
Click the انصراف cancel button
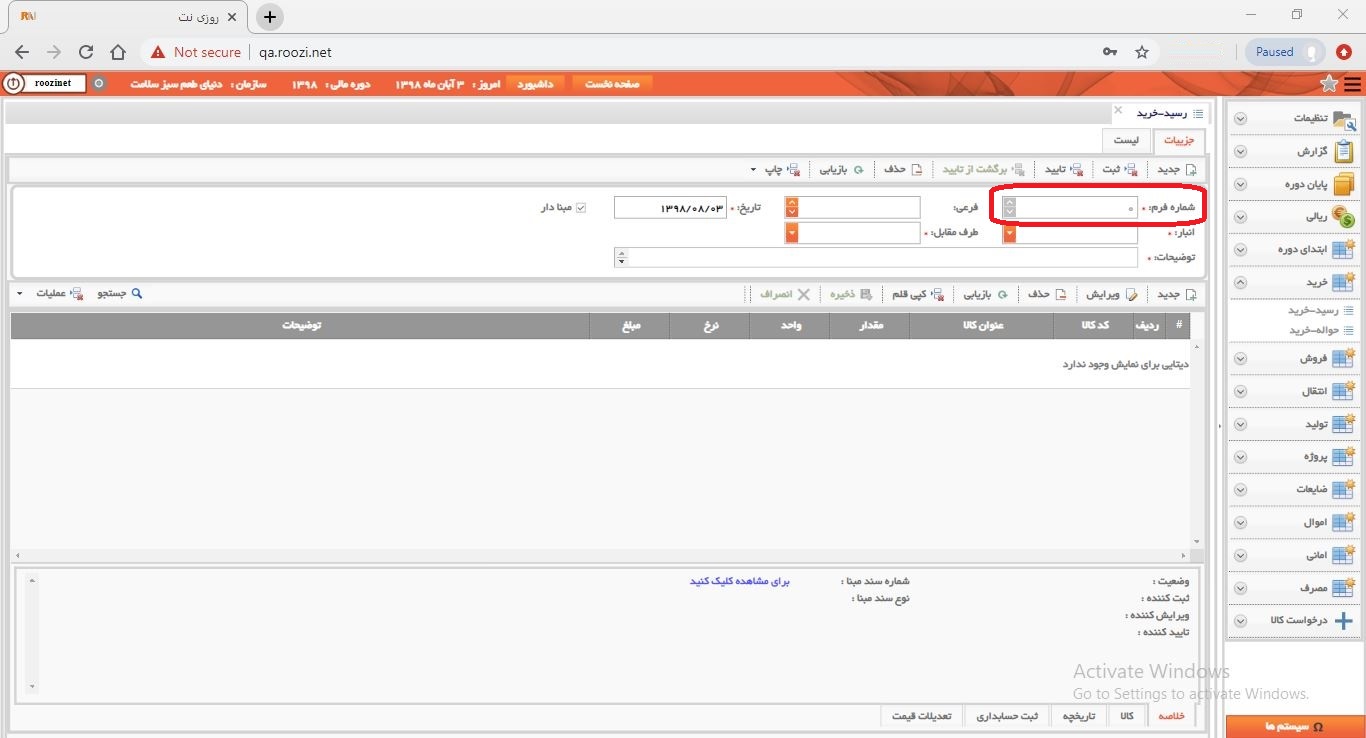coord(785,295)
